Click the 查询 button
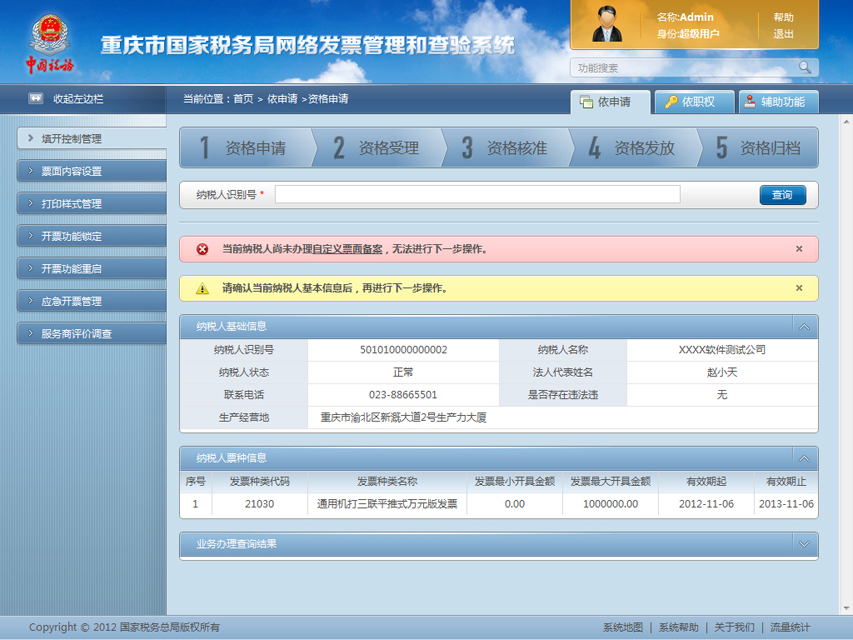 [782, 195]
